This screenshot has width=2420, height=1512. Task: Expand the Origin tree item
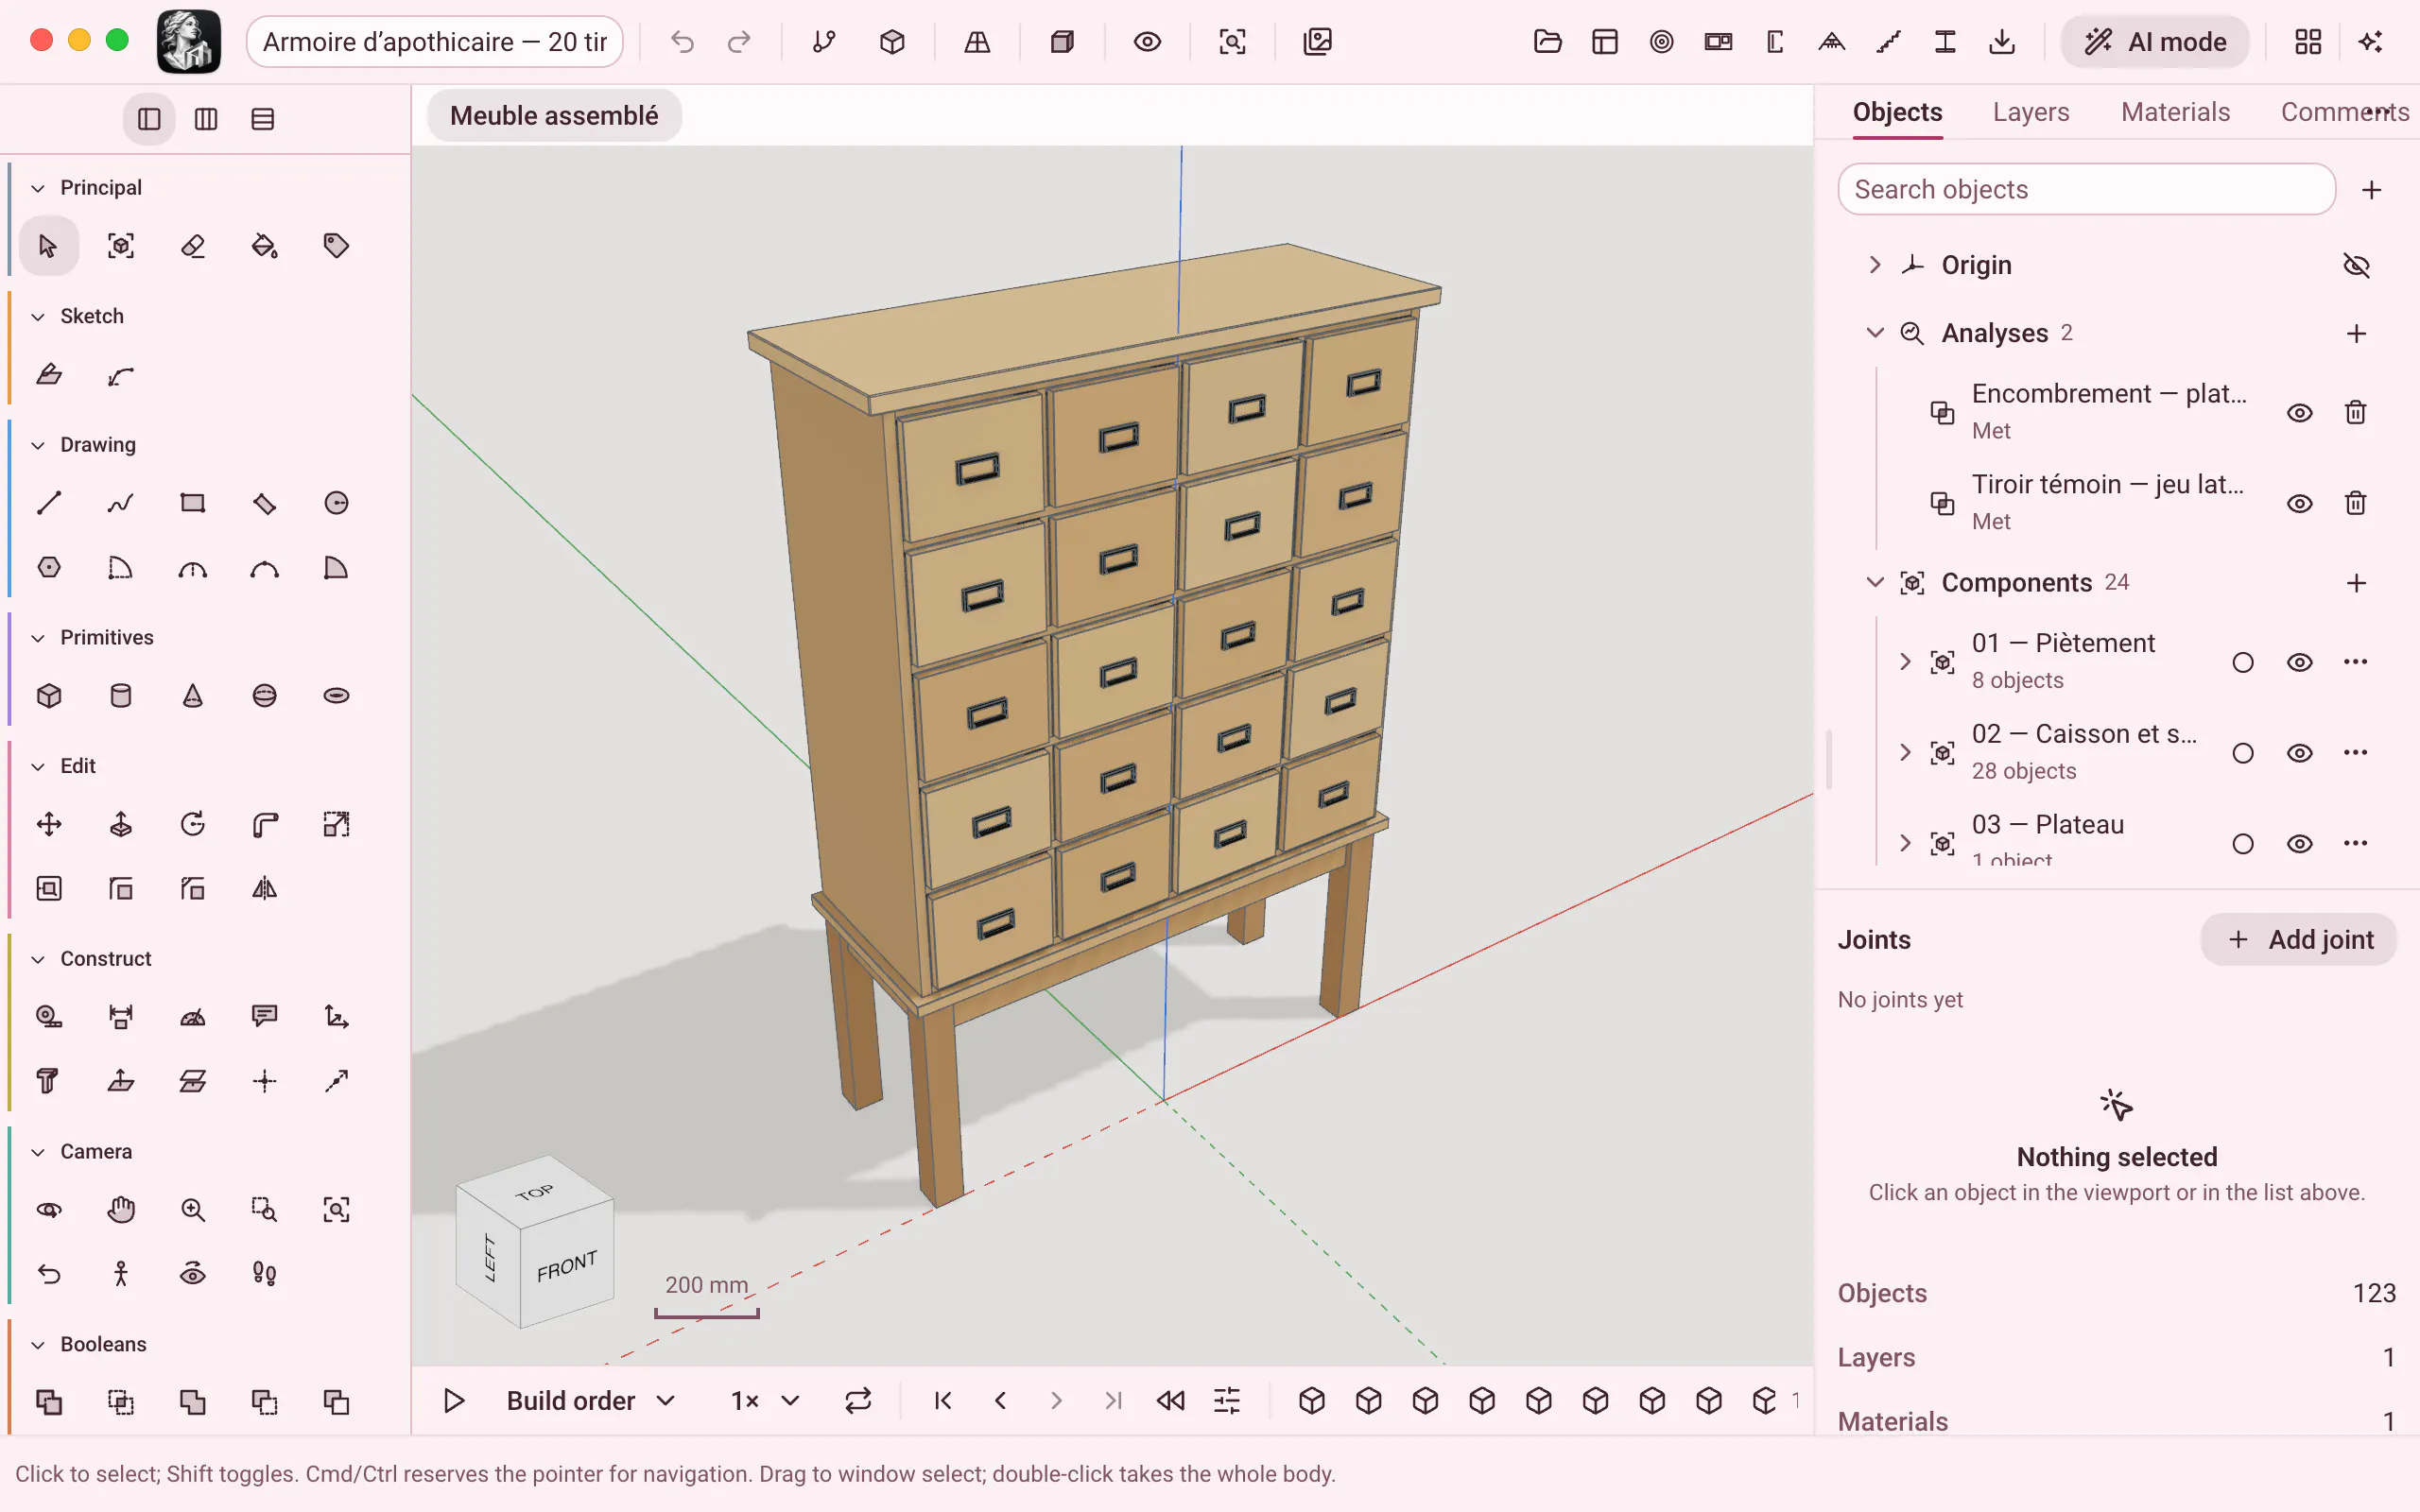[1875, 265]
